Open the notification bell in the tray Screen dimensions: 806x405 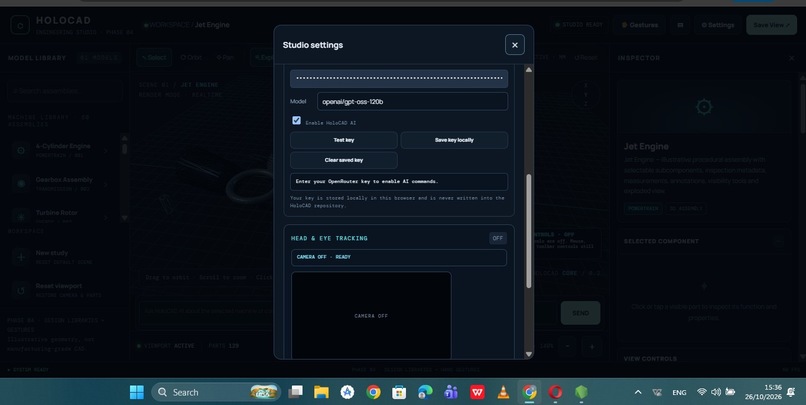[791, 392]
